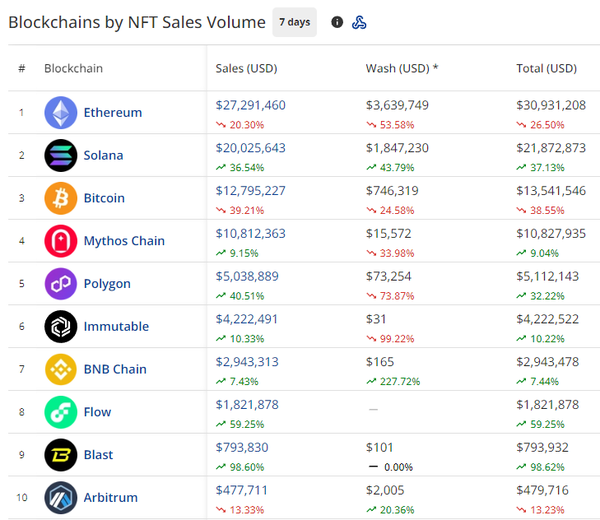Click the Flow logo icon
This screenshot has width=600, height=520.
point(60,412)
